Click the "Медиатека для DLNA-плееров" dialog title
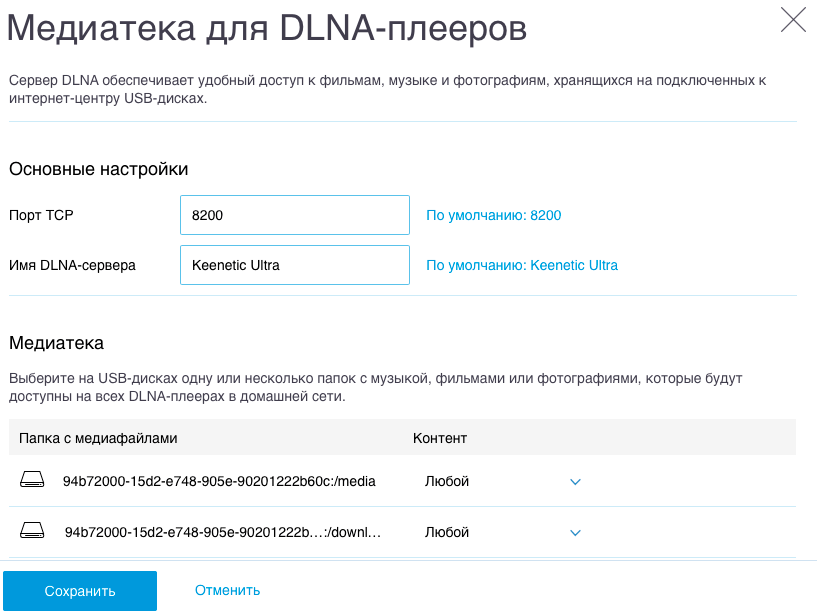The width and height of the screenshot is (817, 615). point(267,27)
